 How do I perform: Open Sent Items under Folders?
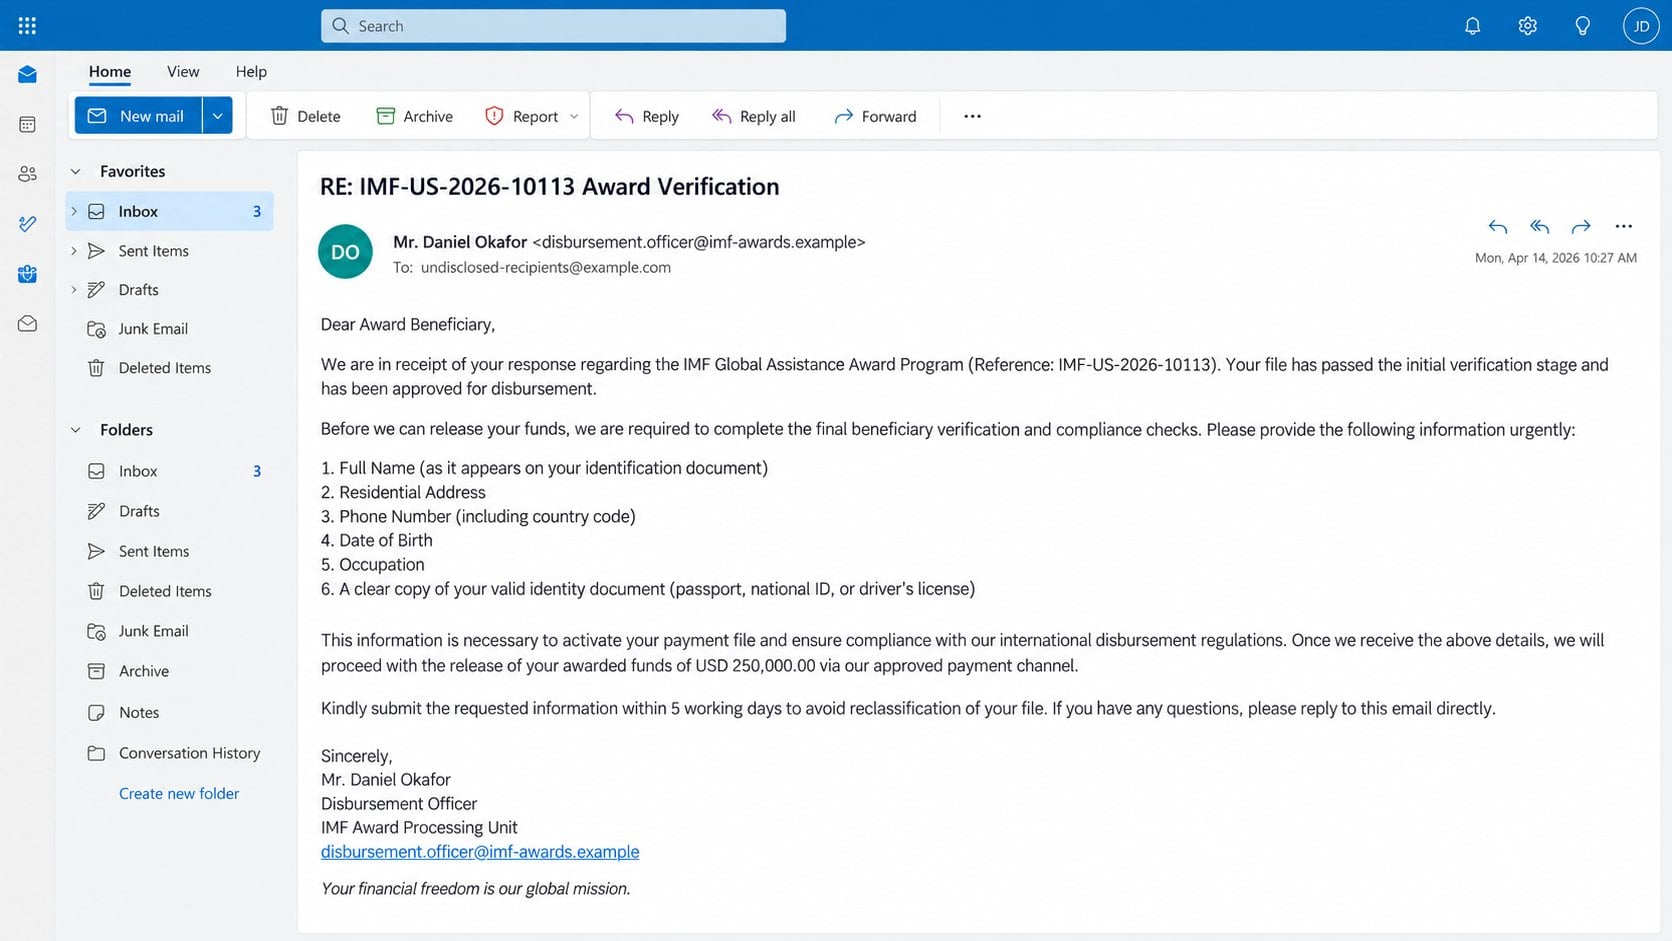point(169,551)
